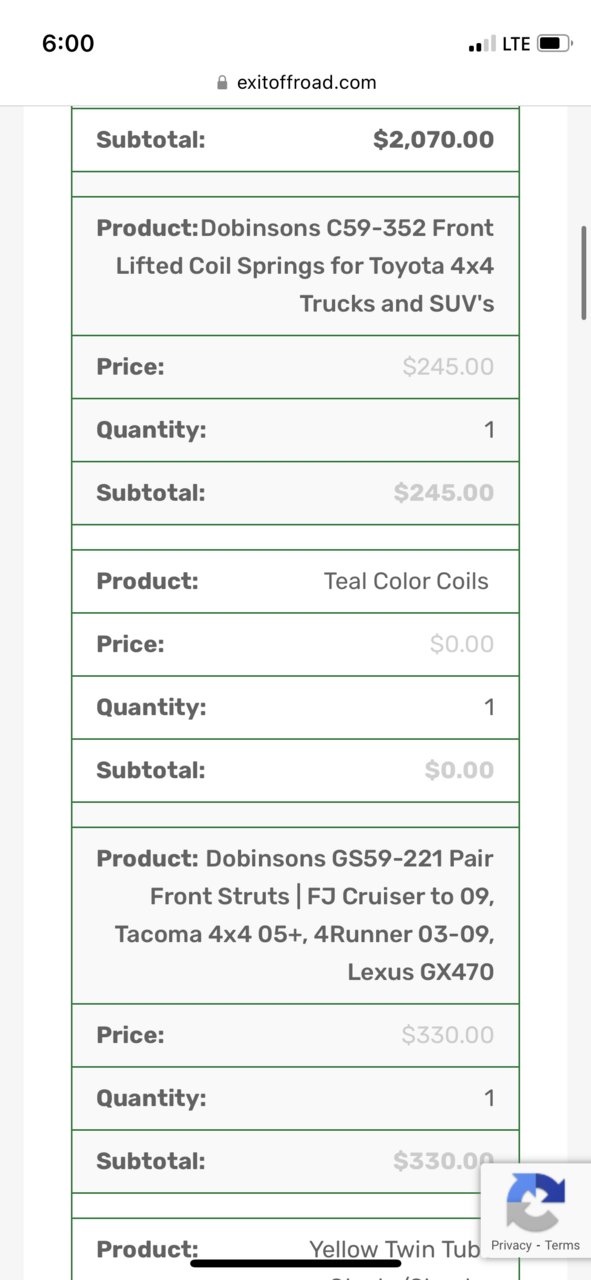Click the page scrollbar thumb on right edge
The width and height of the screenshot is (591, 1280).
[584, 273]
